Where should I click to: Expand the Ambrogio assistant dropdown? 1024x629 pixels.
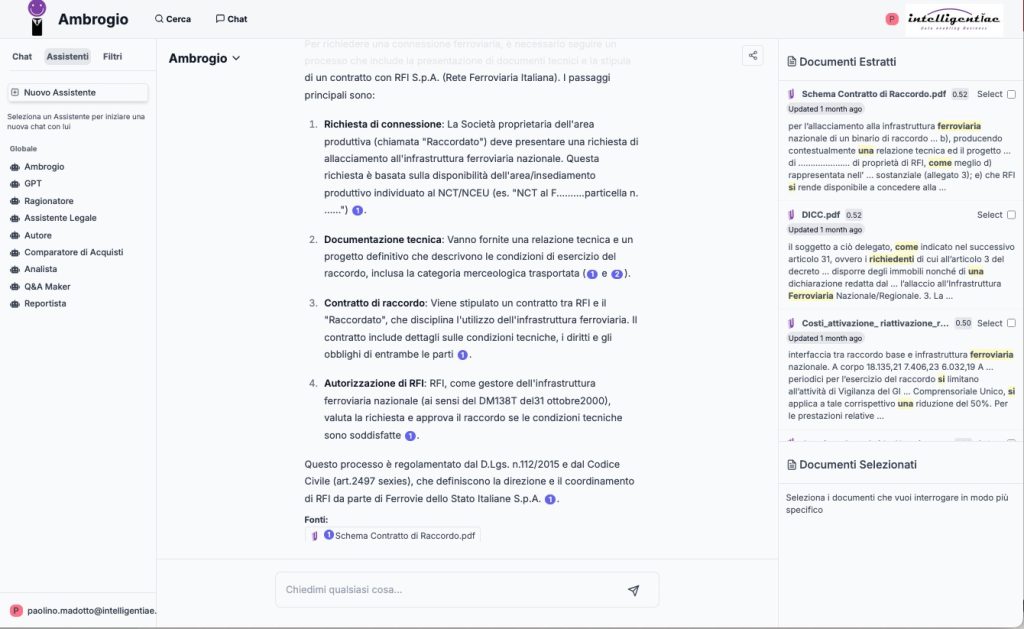click(x=205, y=58)
